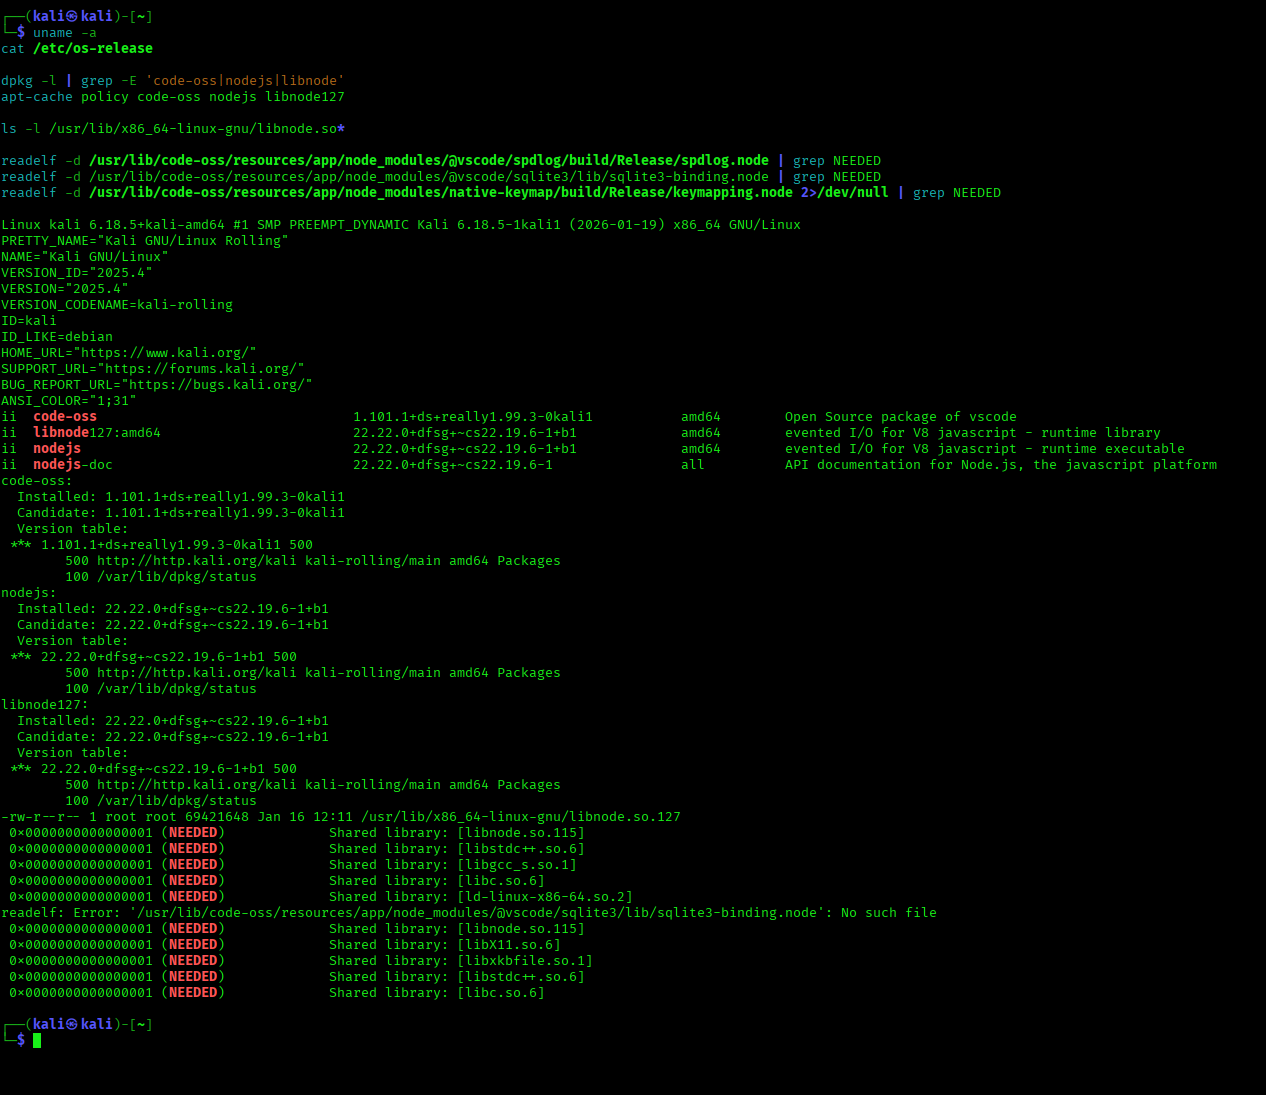The width and height of the screenshot is (1266, 1095).
Task: Open the forums.kali.org support URL
Action: [x=200, y=369]
